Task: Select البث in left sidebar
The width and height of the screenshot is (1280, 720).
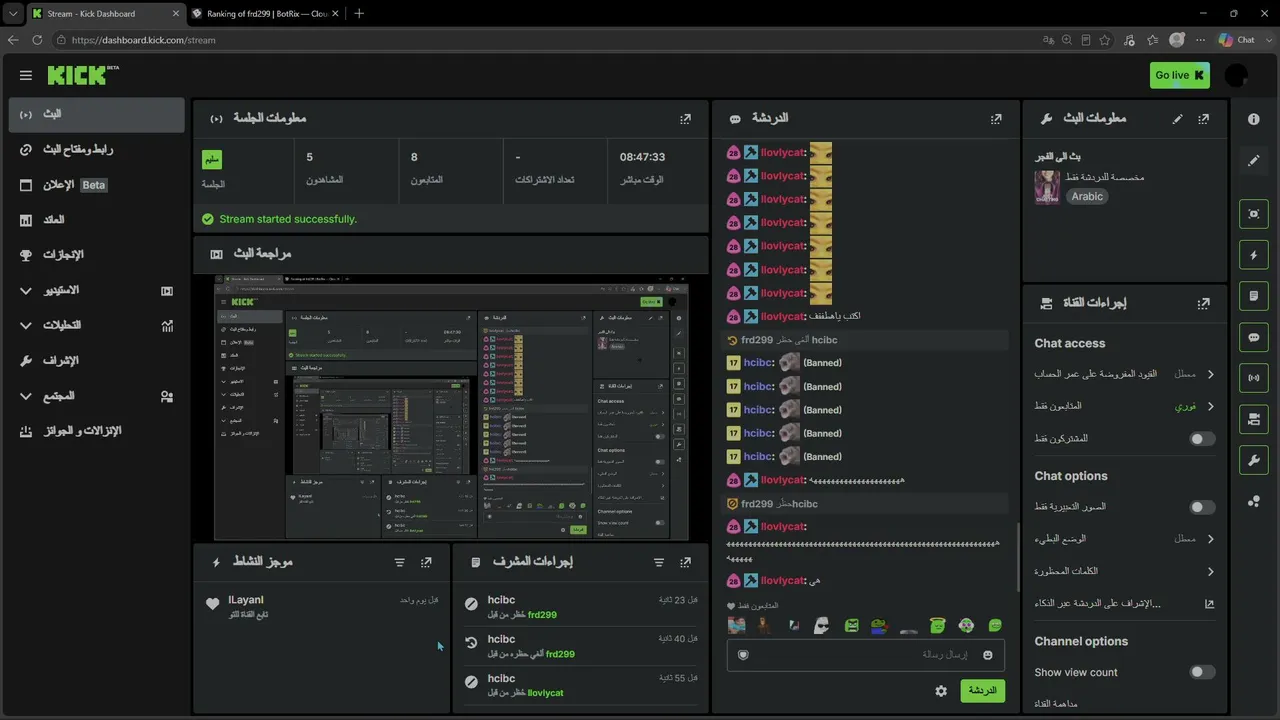Action: [x=96, y=114]
